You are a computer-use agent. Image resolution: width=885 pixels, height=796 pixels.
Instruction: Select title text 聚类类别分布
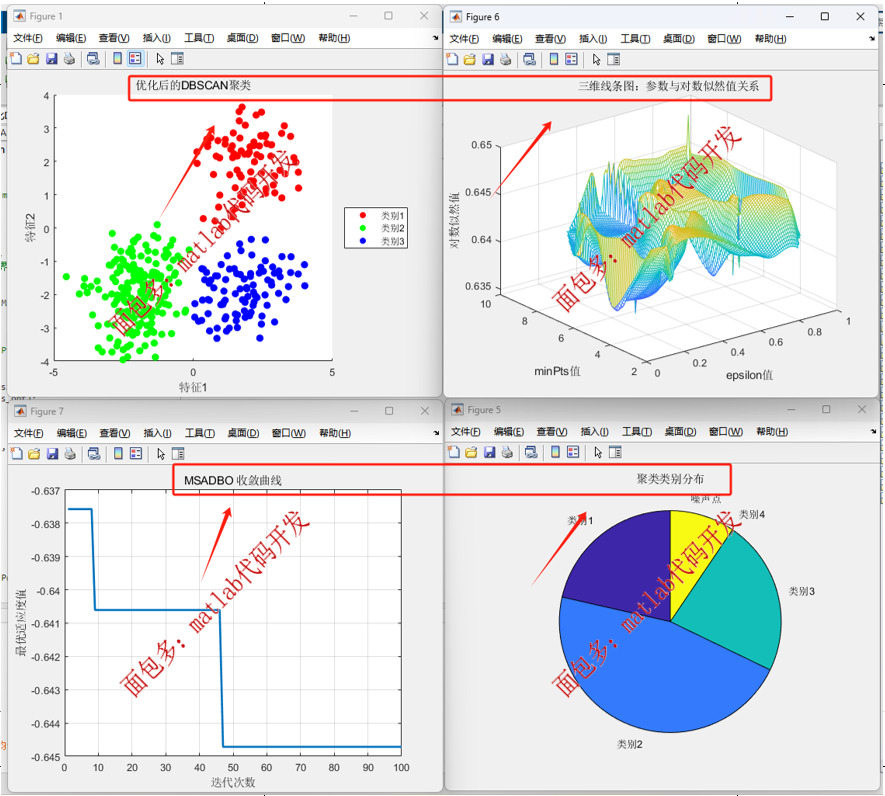(x=671, y=479)
